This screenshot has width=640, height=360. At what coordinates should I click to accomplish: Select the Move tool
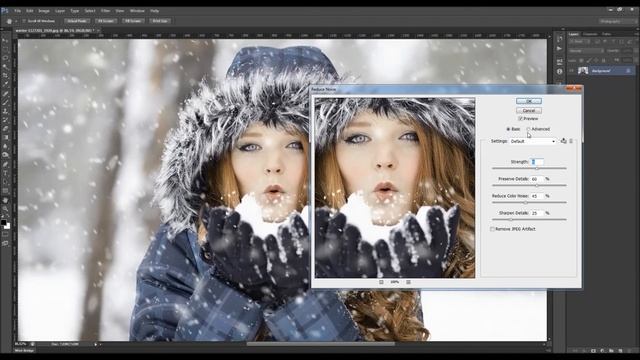pos(5,40)
